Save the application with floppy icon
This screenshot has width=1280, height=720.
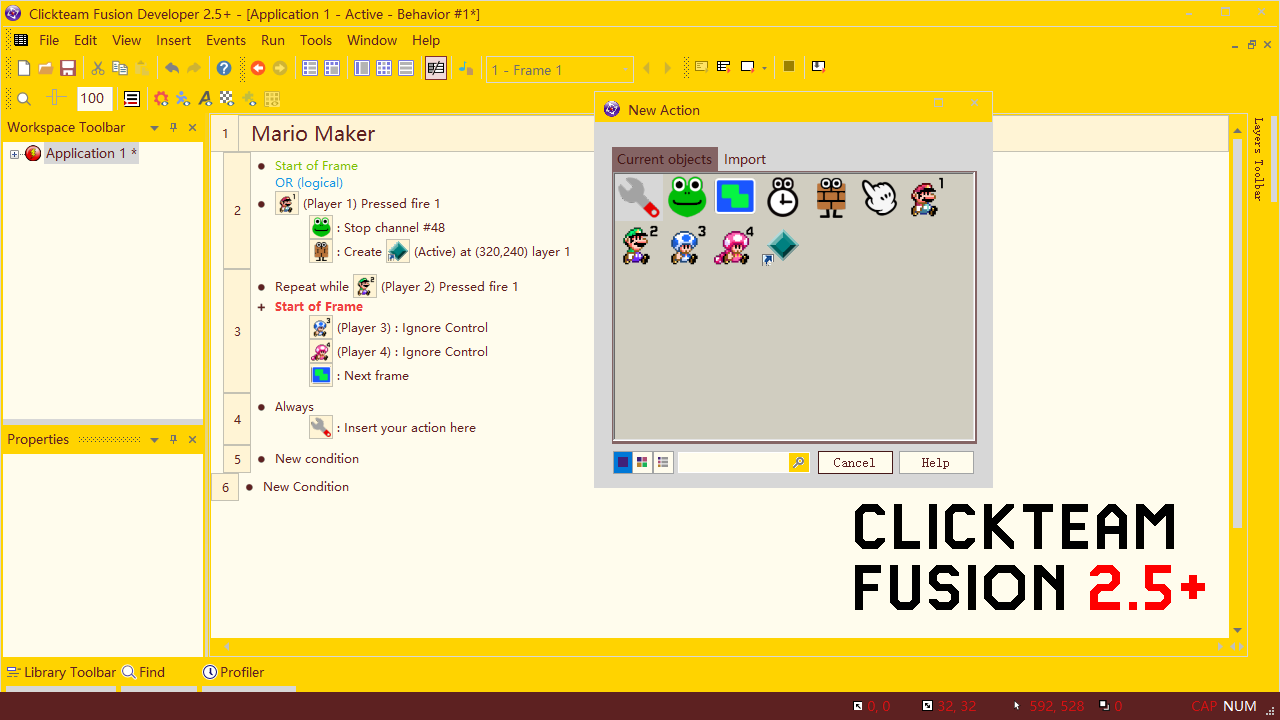68,68
